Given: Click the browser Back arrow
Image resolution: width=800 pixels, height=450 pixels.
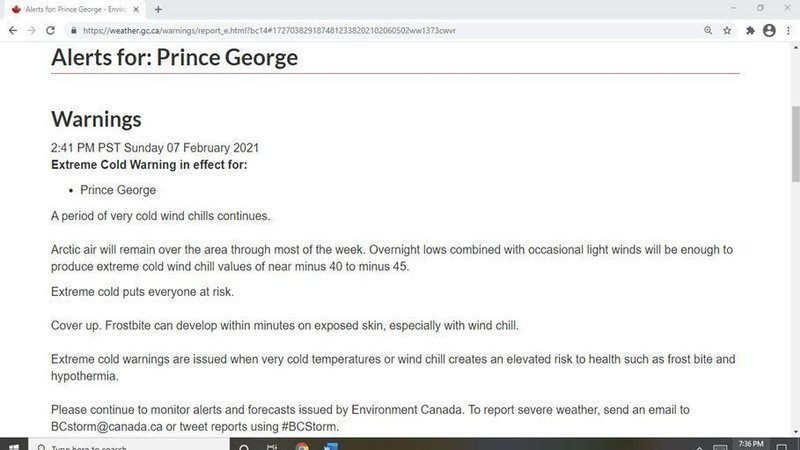Looking at the screenshot, I should (x=12, y=30).
